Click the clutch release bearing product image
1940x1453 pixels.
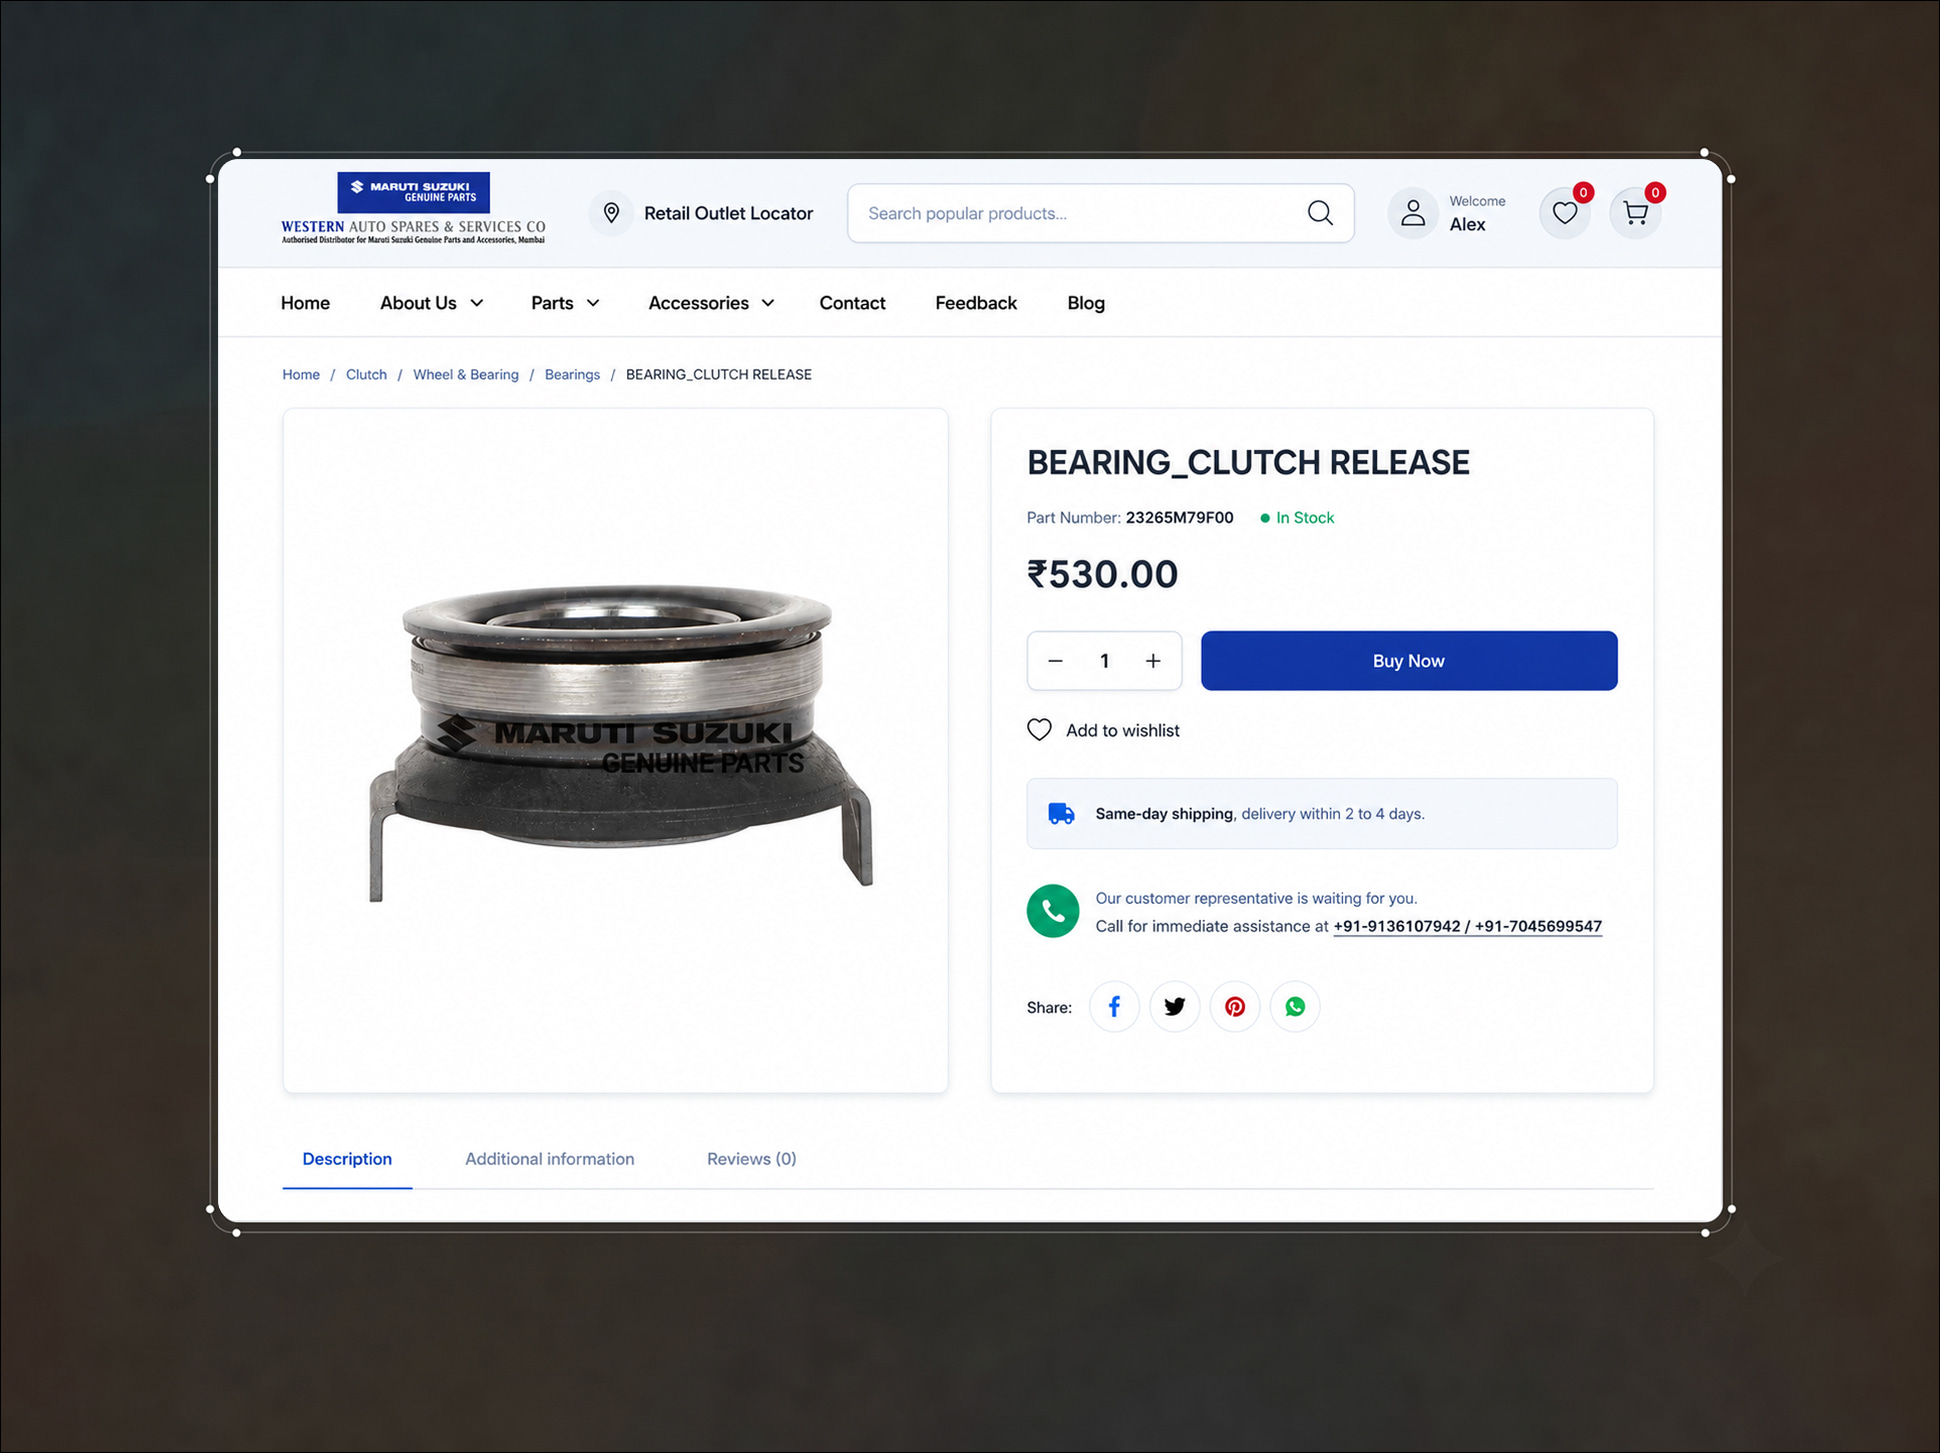tap(620, 742)
